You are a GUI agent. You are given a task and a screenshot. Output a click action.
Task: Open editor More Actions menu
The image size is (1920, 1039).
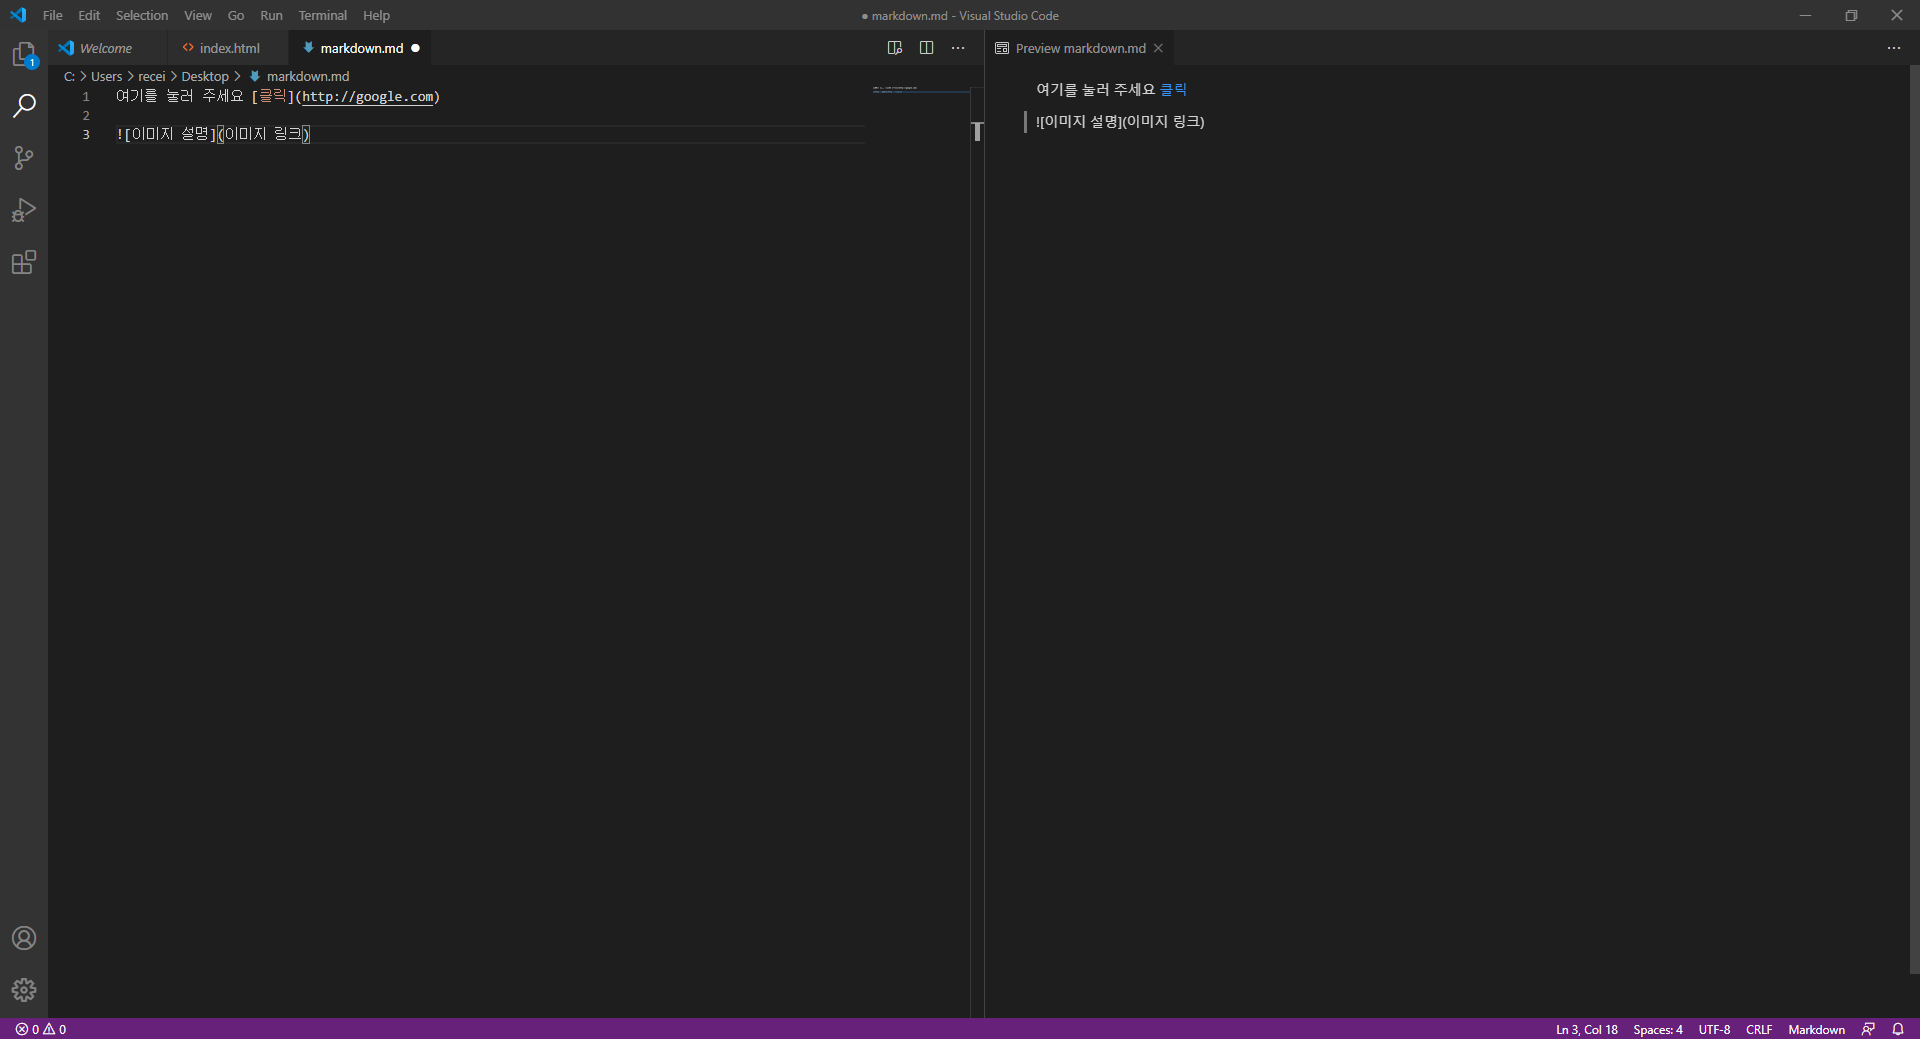coord(958,48)
